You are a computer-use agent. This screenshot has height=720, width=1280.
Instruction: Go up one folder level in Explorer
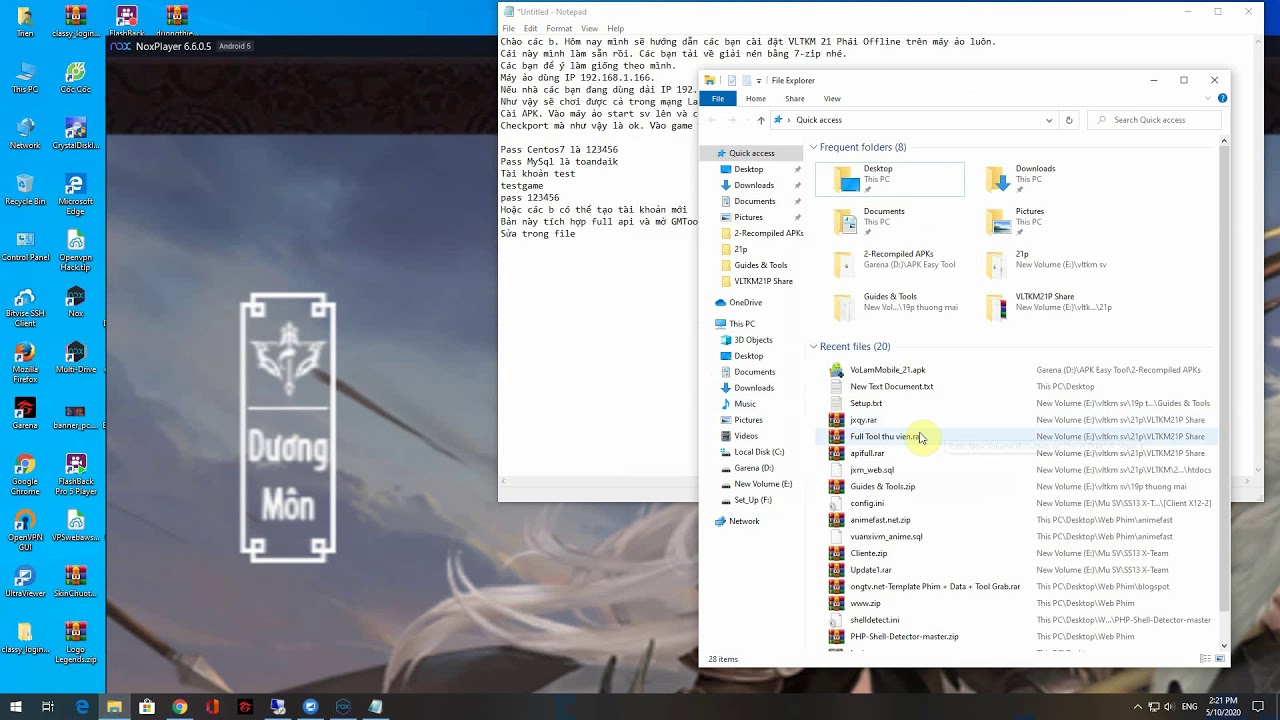[x=761, y=120]
